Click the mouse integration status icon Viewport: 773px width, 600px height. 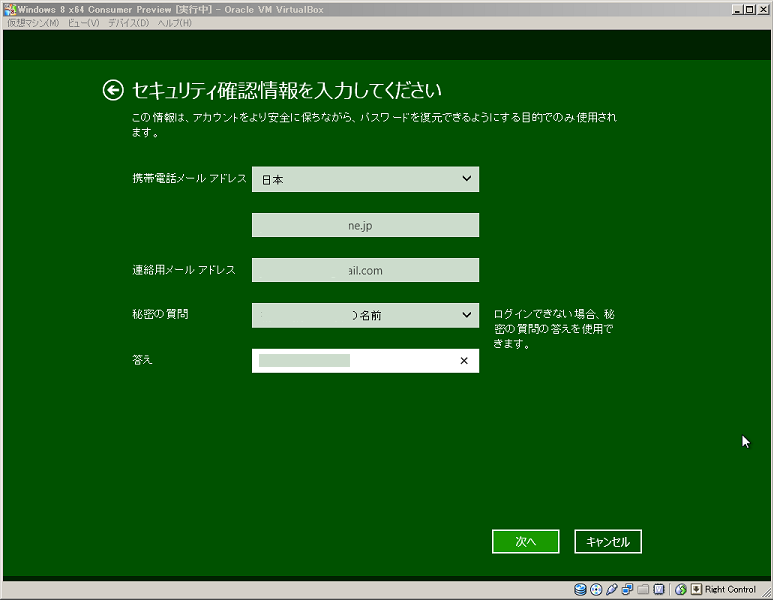click(681, 589)
